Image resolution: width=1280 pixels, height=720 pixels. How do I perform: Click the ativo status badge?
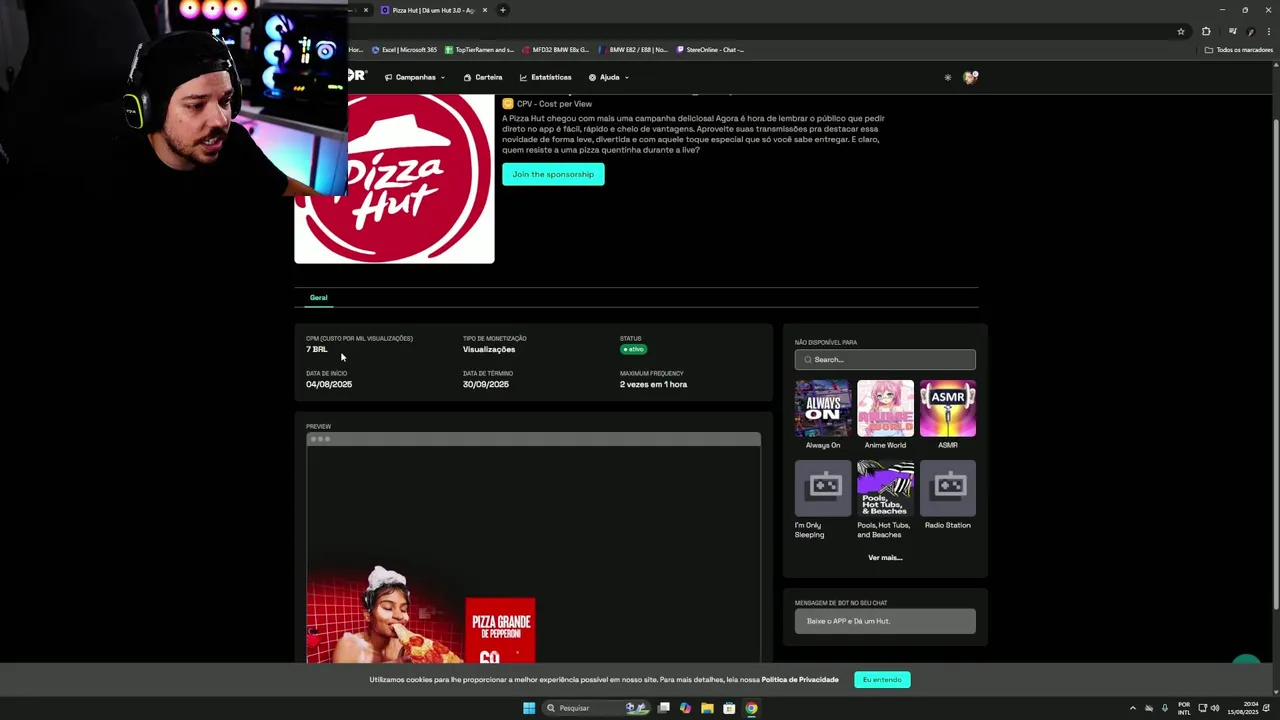[x=633, y=349]
